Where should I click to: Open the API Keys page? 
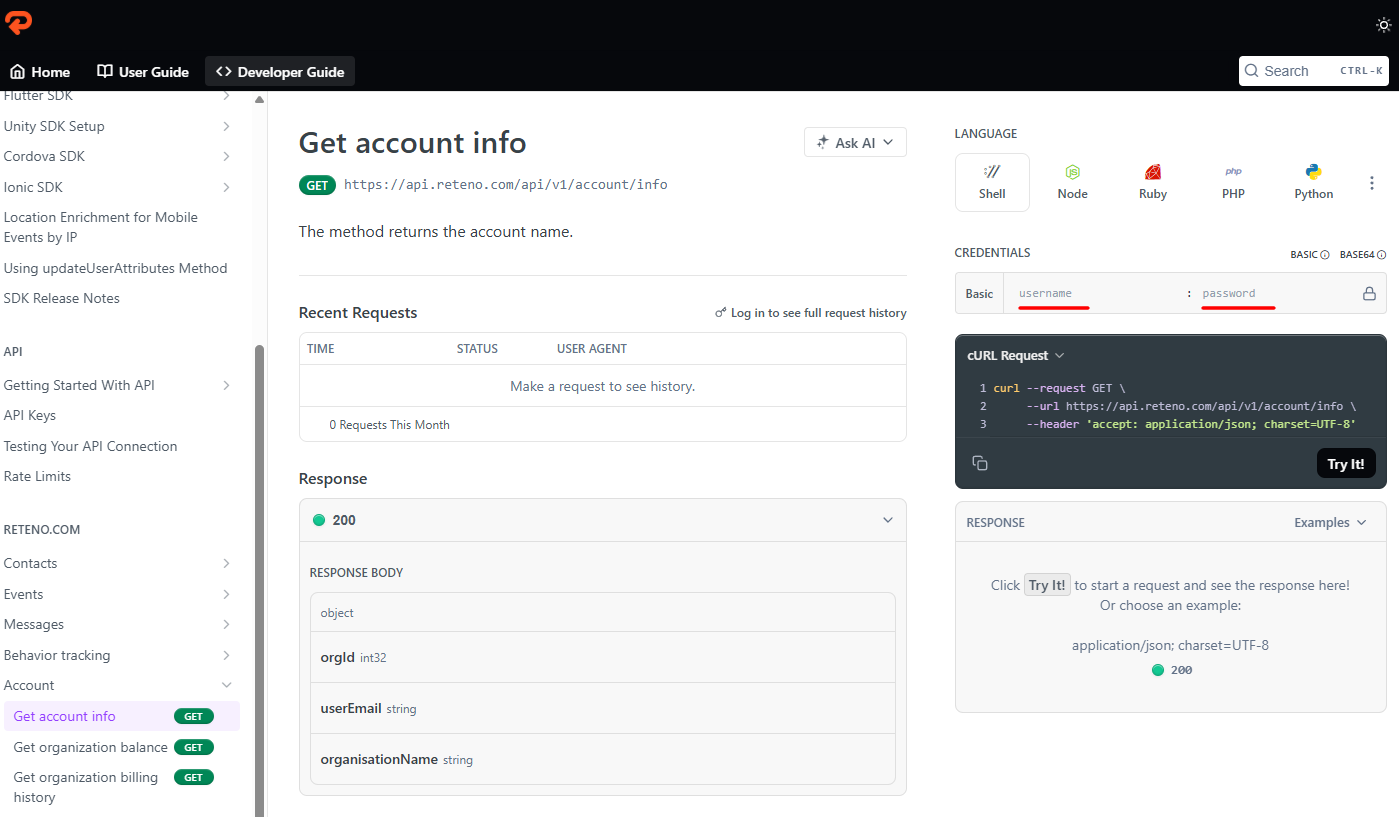click(30, 415)
